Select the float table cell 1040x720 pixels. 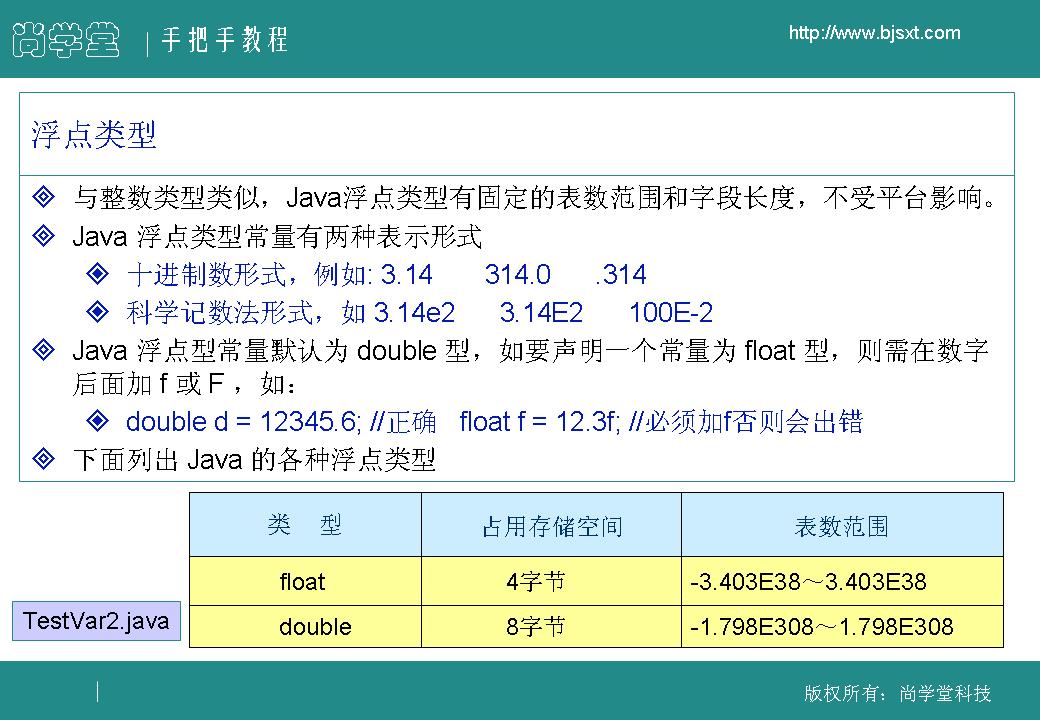pos(305,581)
